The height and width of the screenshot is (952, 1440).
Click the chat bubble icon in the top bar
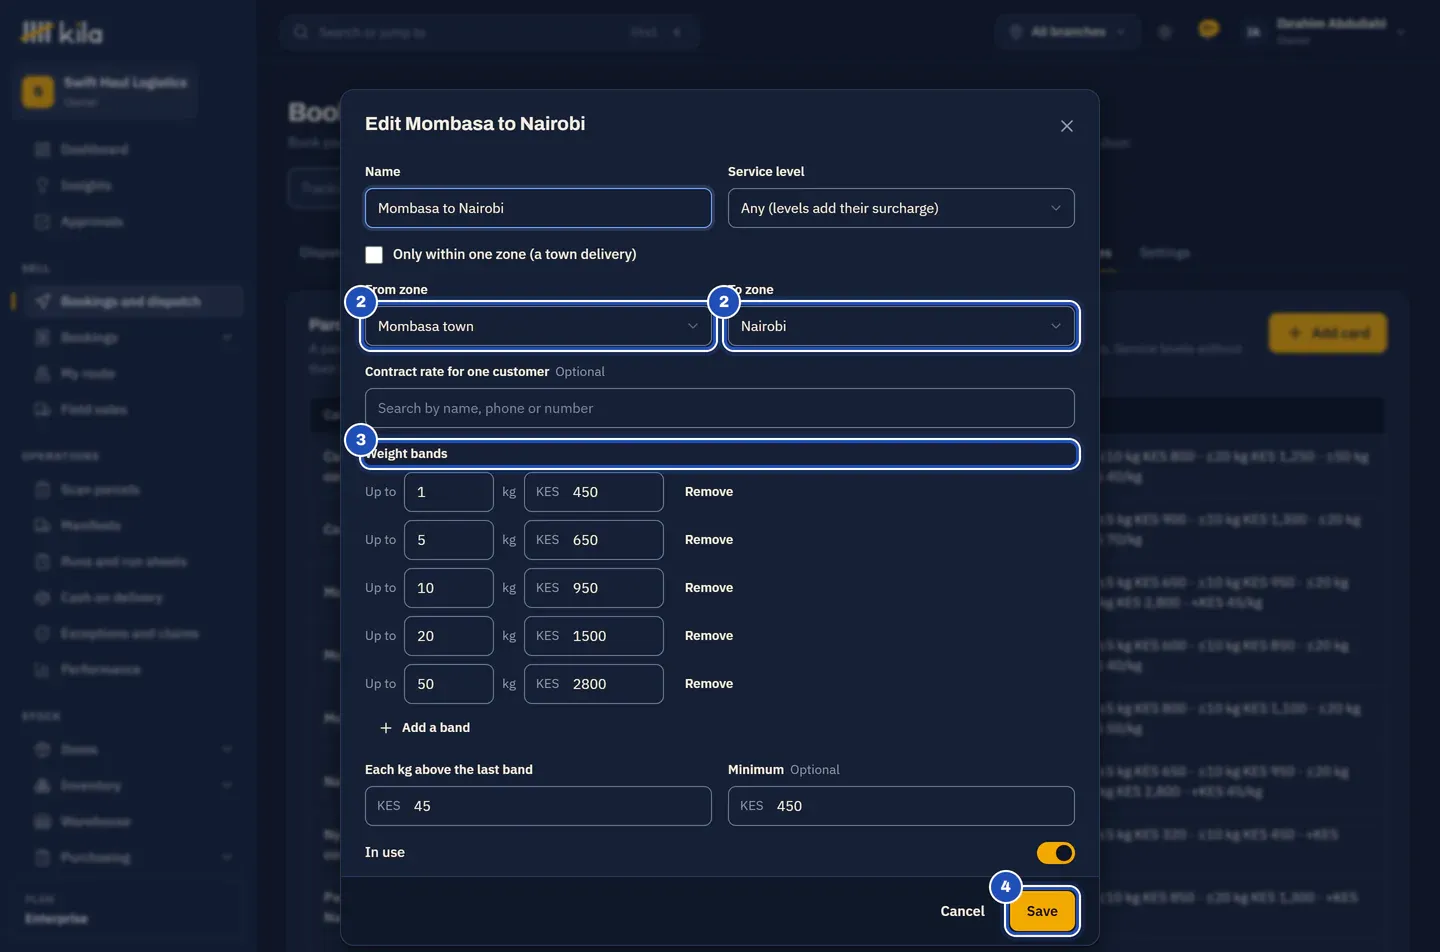pyautogui.click(x=1208, y=30)
